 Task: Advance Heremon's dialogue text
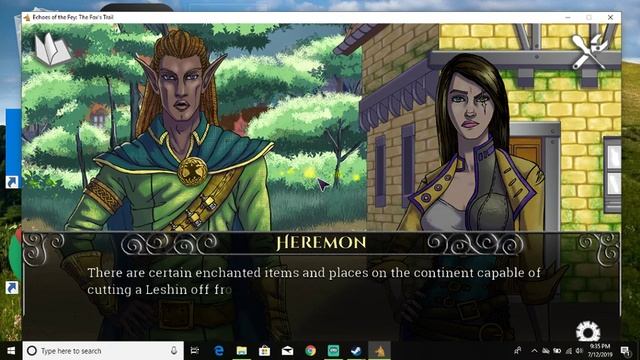(x=314, y=281)
